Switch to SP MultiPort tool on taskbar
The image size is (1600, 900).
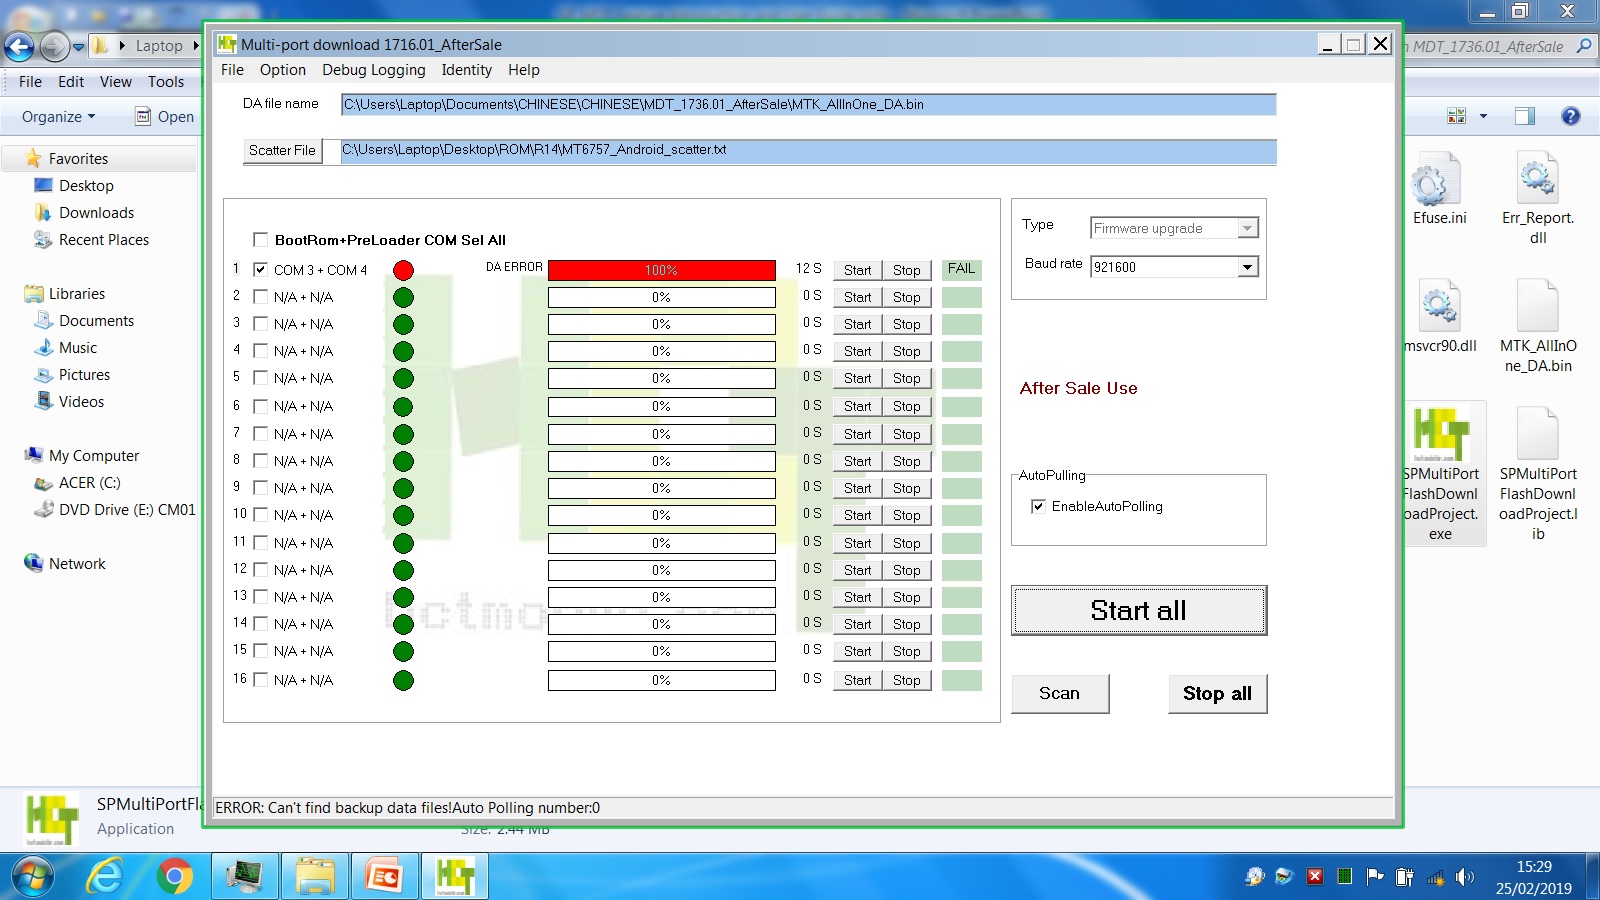pos(454,877)
